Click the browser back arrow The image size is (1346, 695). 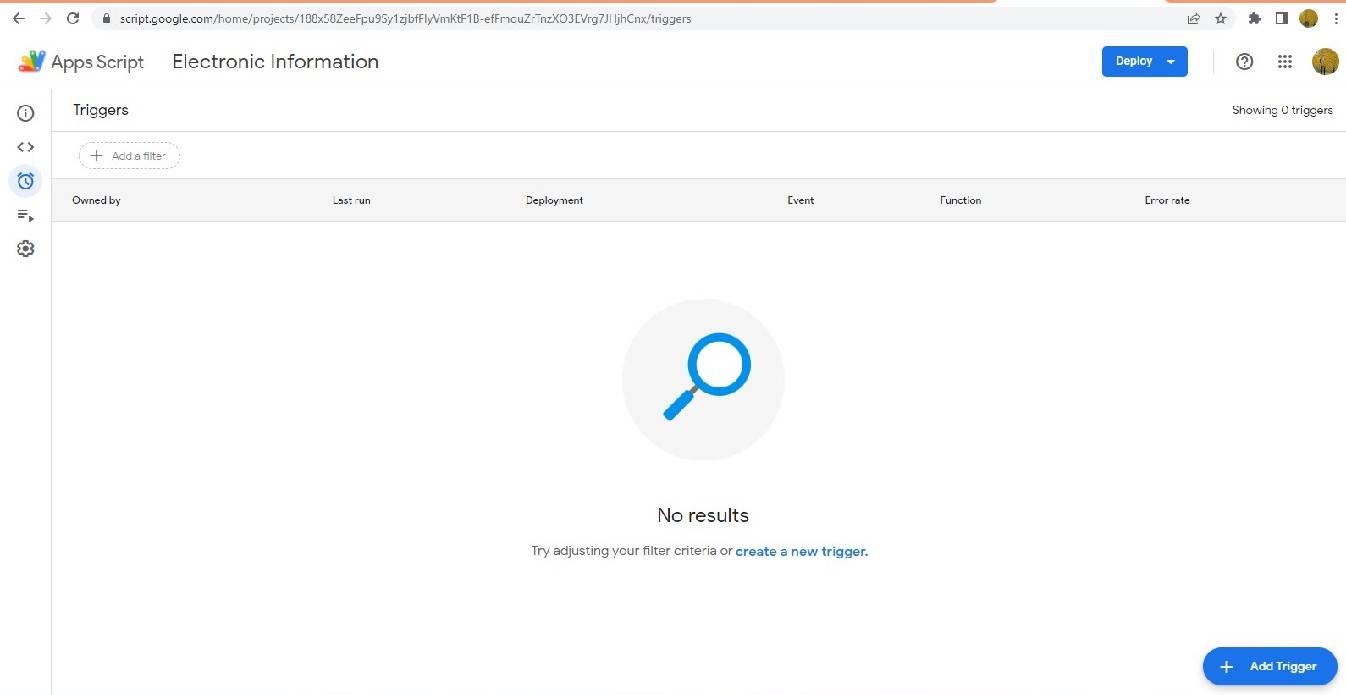[x=18, y=18]
